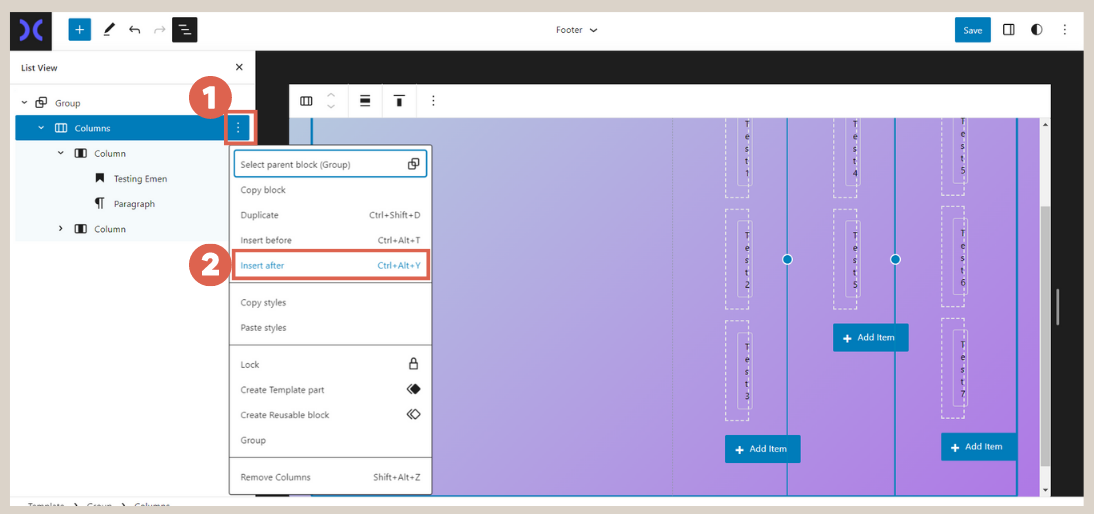Click the Redo arrow icon
This screenshot has width=1094, height=514.
(x=159, y=30)
